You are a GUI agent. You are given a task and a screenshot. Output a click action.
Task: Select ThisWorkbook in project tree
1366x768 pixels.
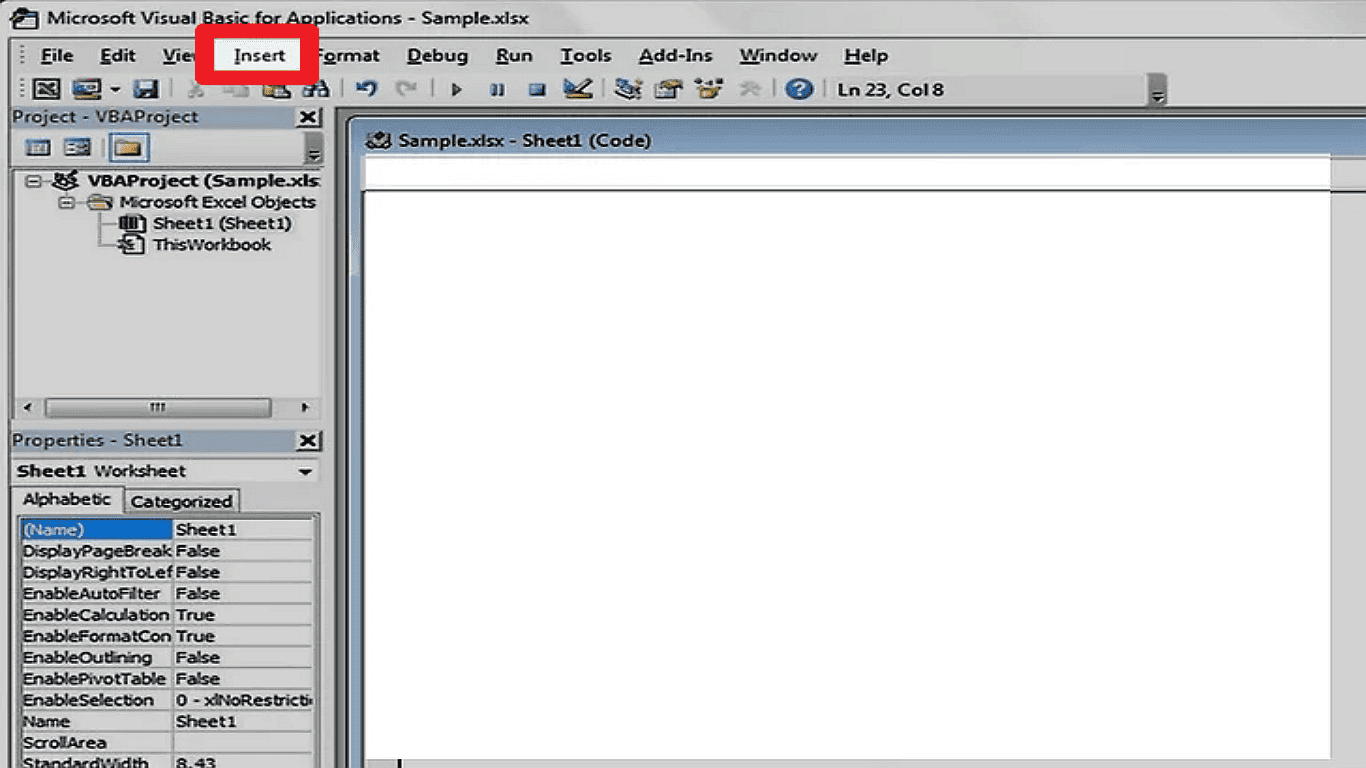pos(212,245)
